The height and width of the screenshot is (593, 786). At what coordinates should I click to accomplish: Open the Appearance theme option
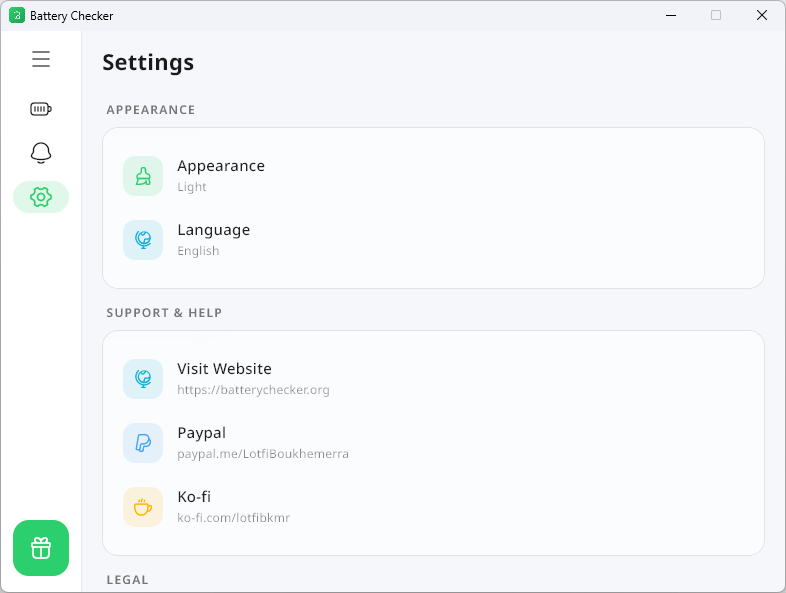[433, 176]
